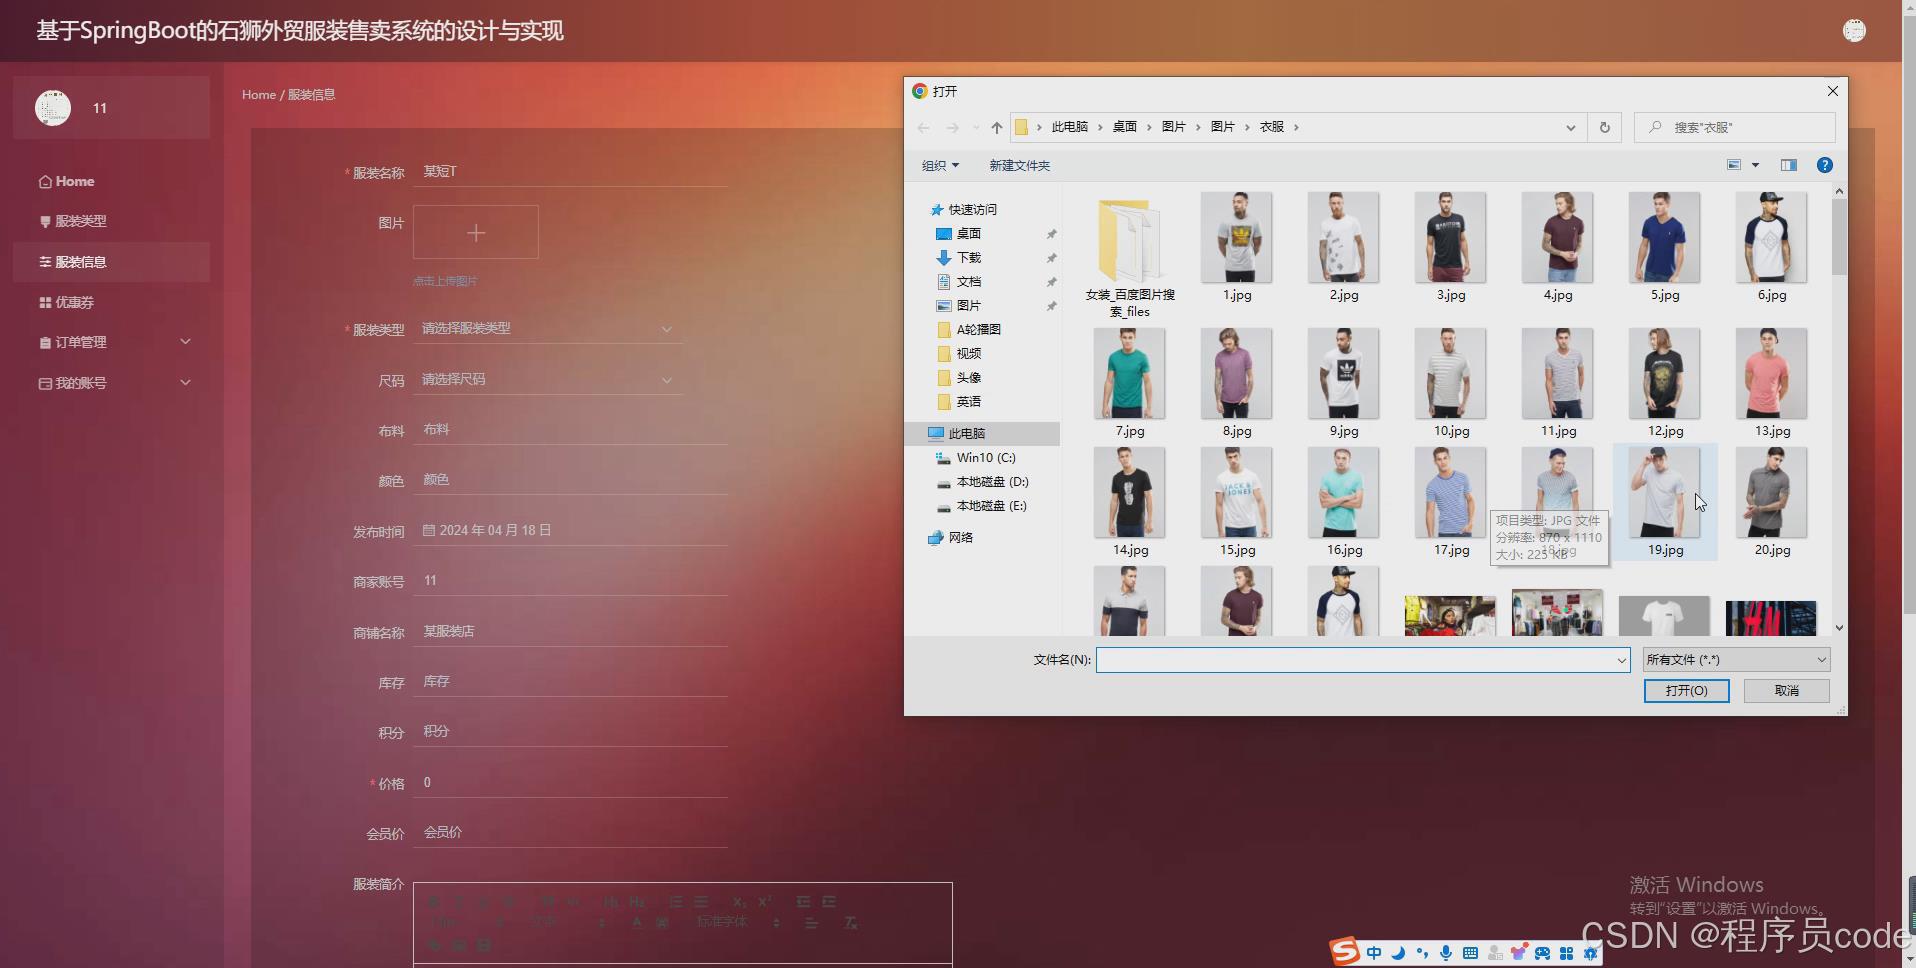
Task: Select 下载 in the navigation tree
Action: (968, 258)
